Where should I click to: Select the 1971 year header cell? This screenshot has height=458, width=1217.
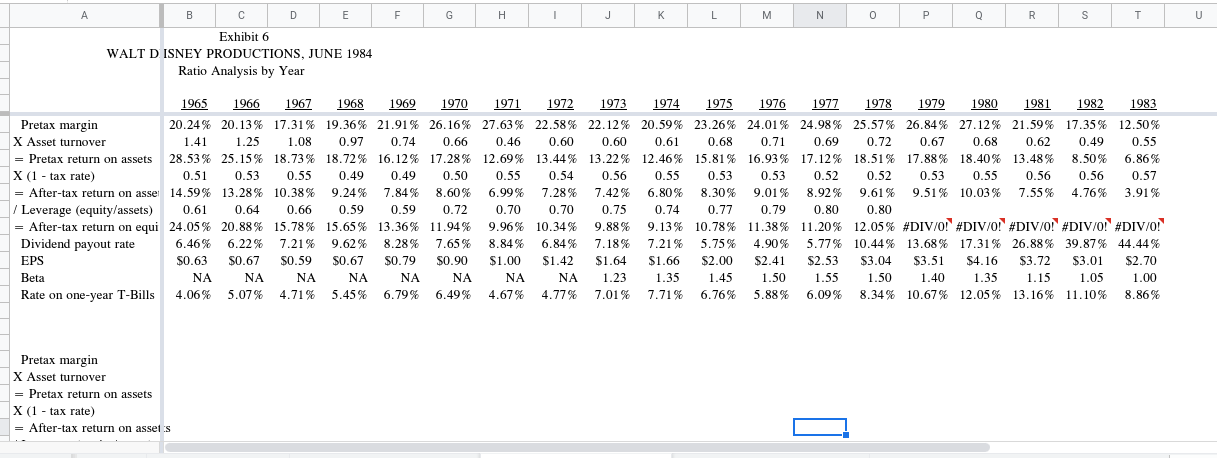506,106
